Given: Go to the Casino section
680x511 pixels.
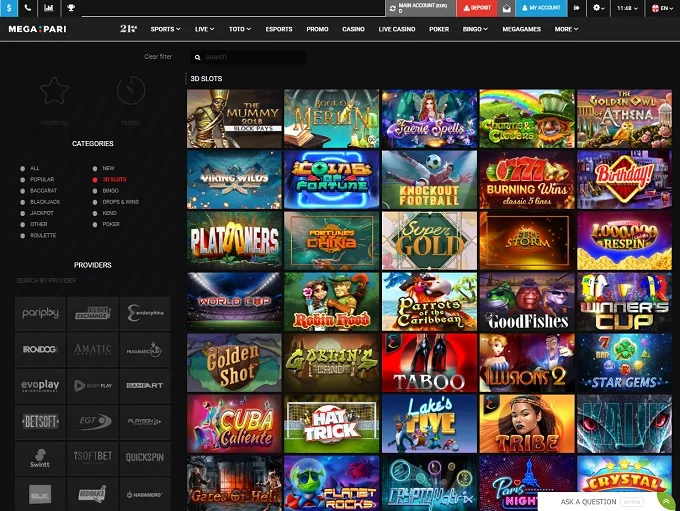Looking at the screenshot, I should pyautogui.click(x=353, y=29).
